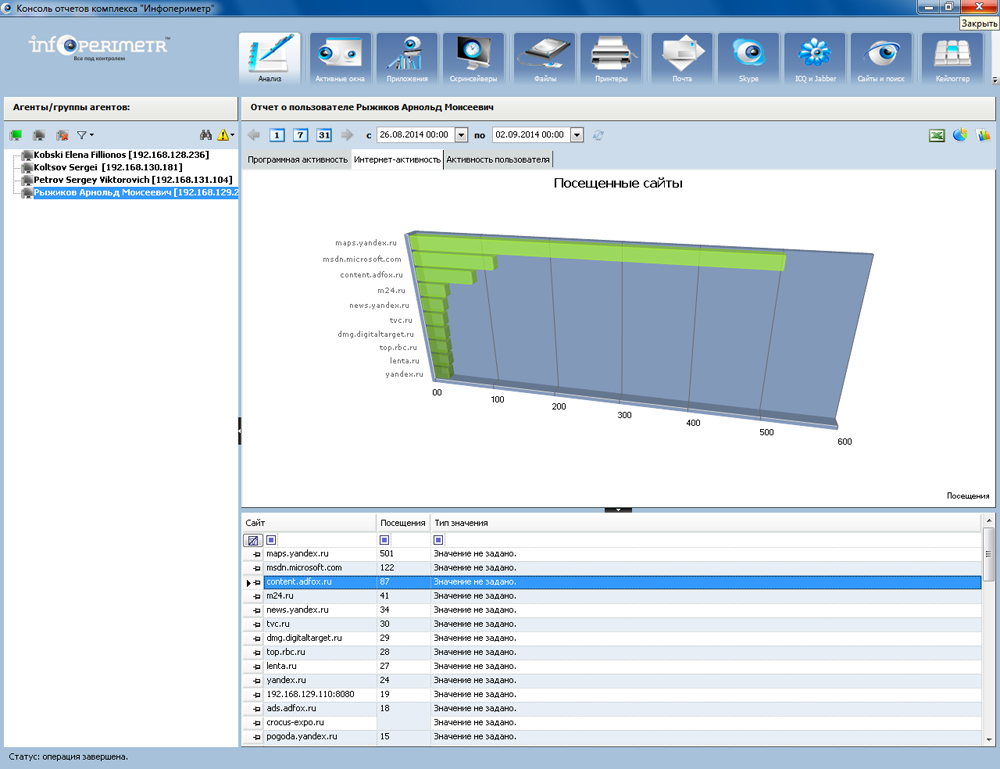Click the pie chart view icon
1000x769 pixels.
[960, 135]
